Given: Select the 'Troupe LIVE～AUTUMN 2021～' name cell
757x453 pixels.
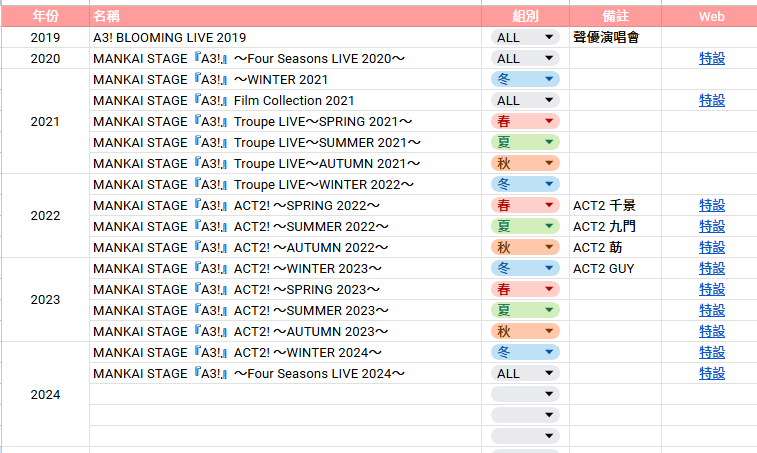Looking at the screenshot, I should (285, 163).
